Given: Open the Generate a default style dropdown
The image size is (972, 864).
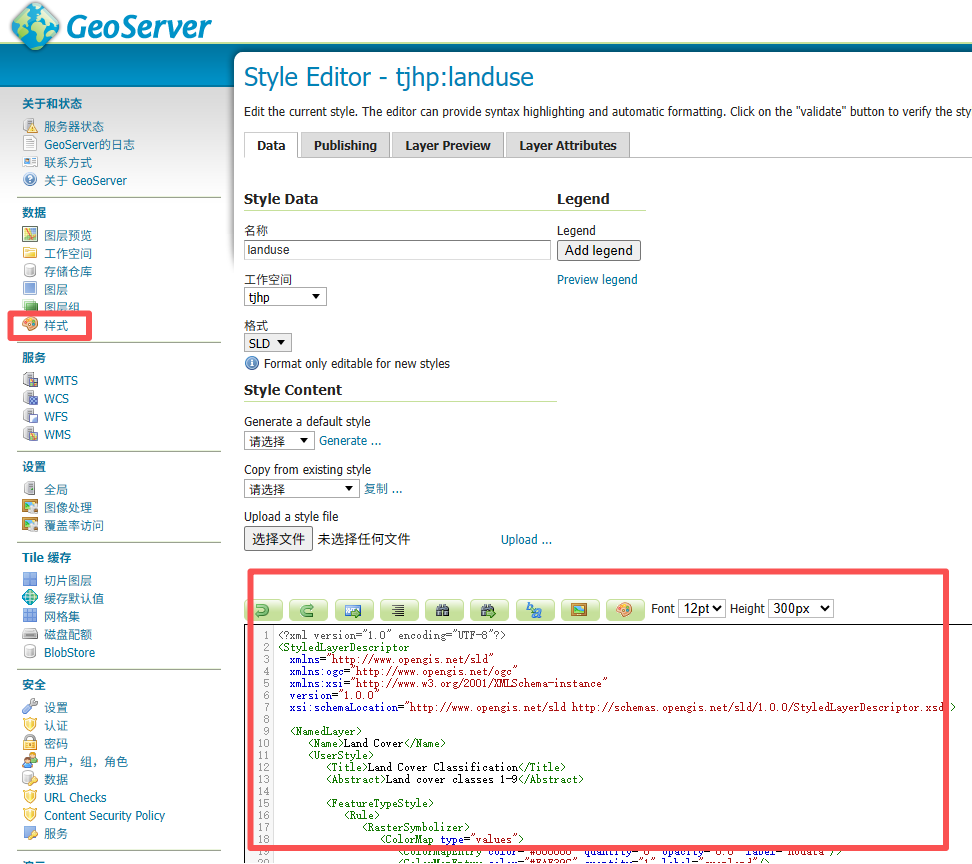Looking at the screenshot, I should (x=278, y=441).
